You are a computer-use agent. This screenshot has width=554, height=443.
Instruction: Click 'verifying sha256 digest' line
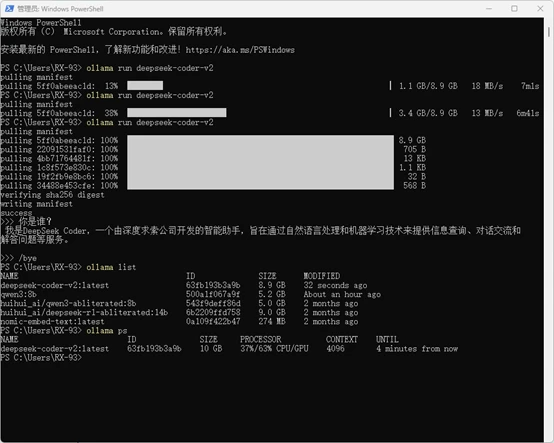tap(52, 195)
